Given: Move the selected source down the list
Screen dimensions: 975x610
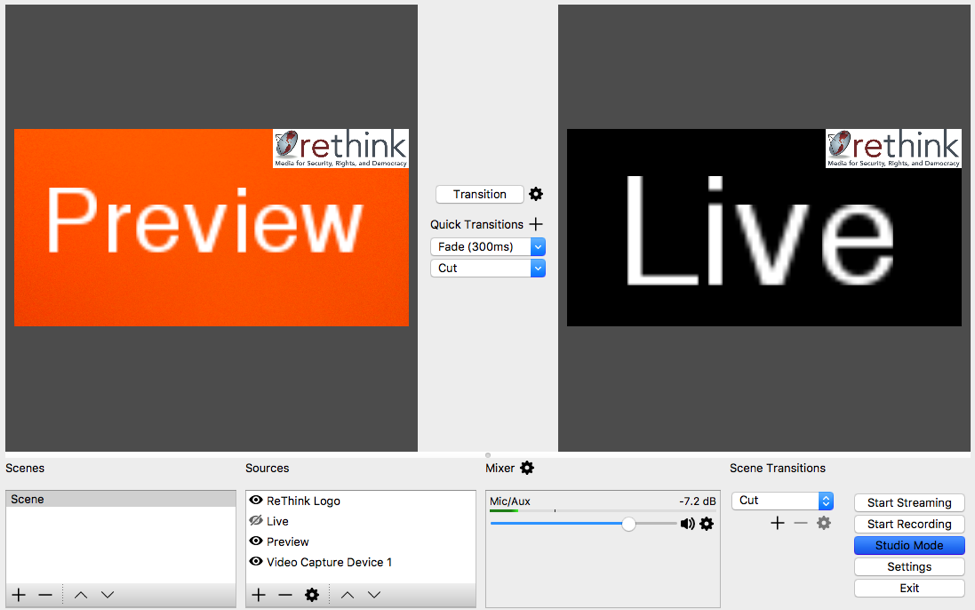Looking at the screenshot, I should click(x=375, y=594).
